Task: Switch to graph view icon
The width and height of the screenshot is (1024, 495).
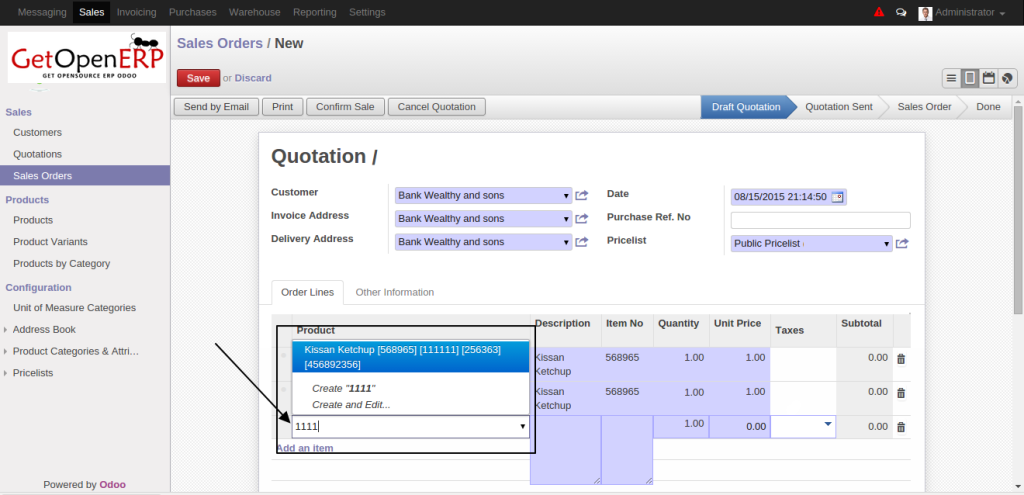Action: pyautogui.click(x=1007, y=78)
